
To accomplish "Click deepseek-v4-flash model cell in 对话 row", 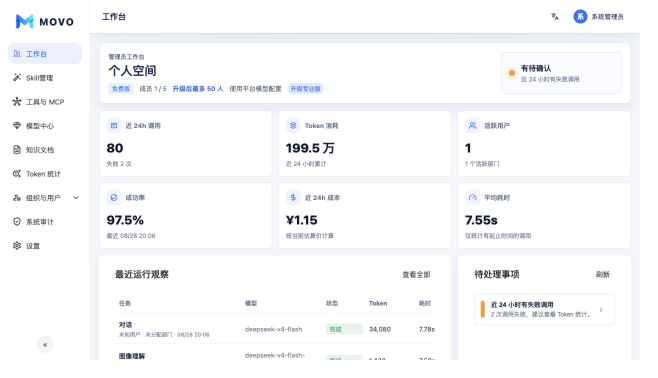I will (x=274, y=329).
